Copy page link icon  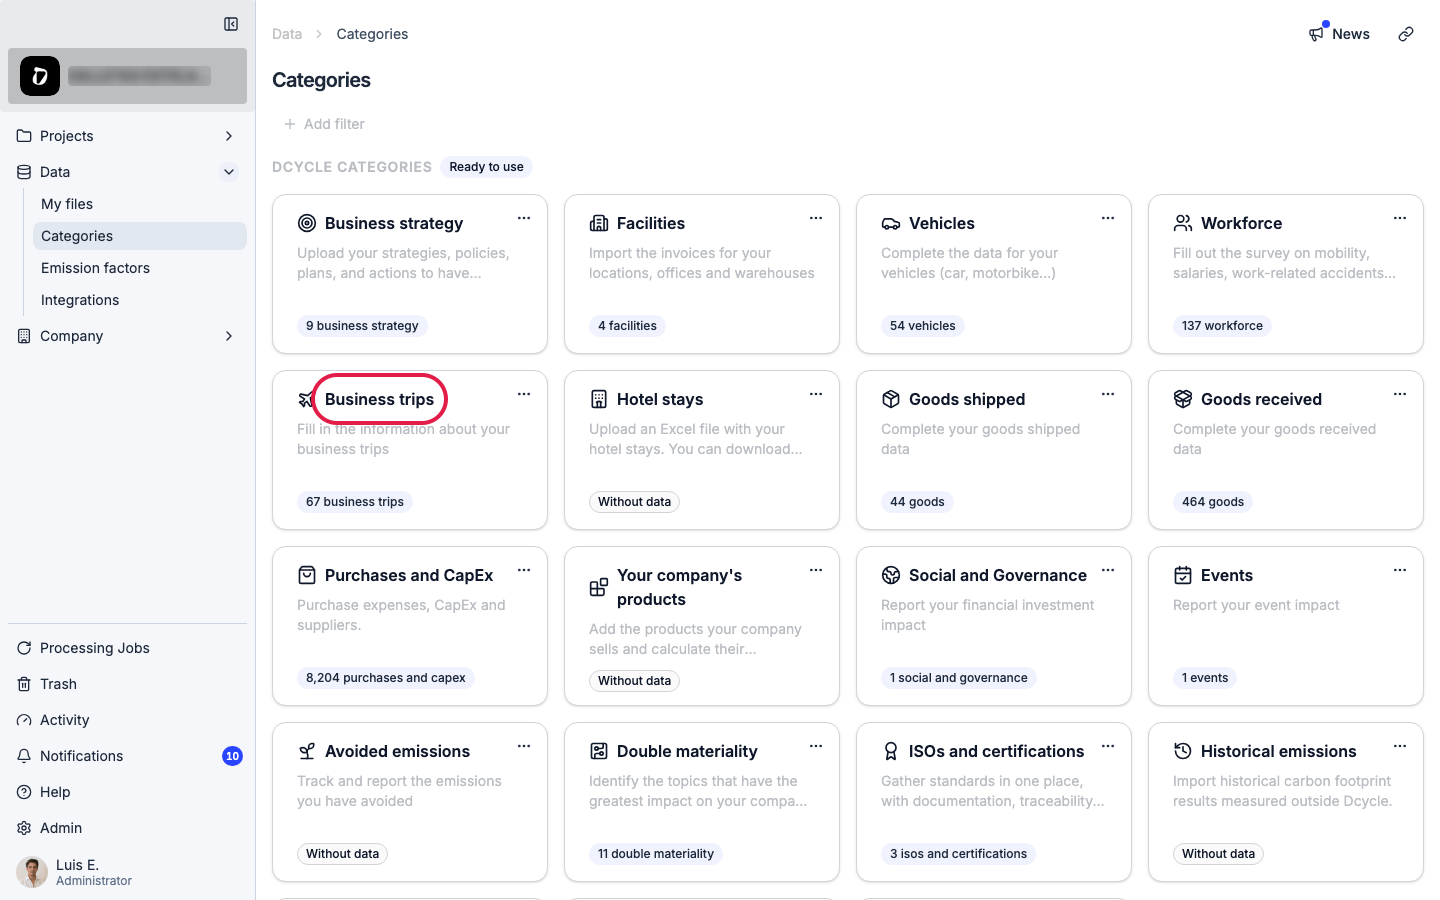click(1406, 34)
